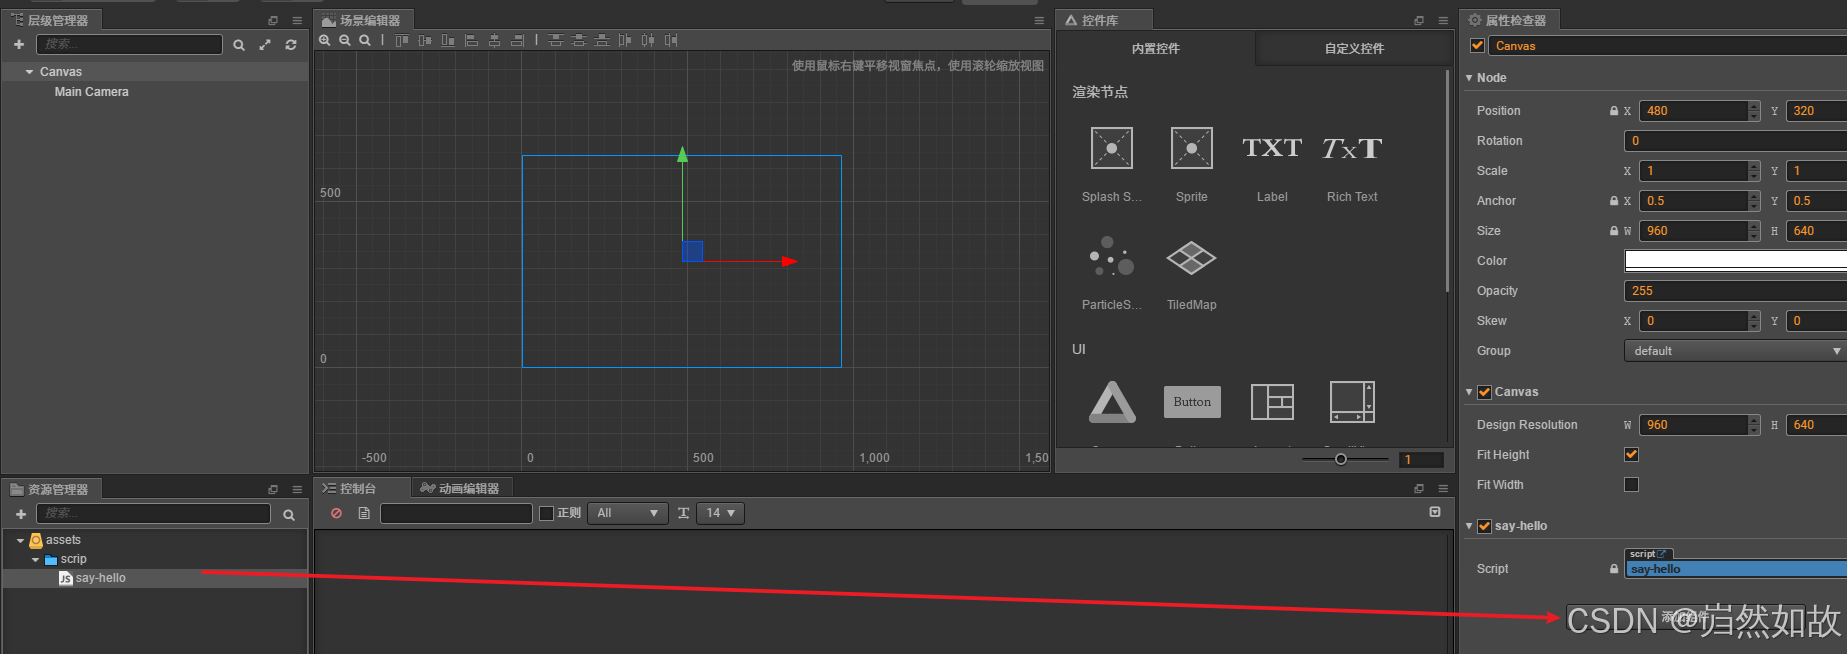Choose the Layout UI widget icon
Viewport: 1847px width, 654px height.
click(x=1272, y=402)
